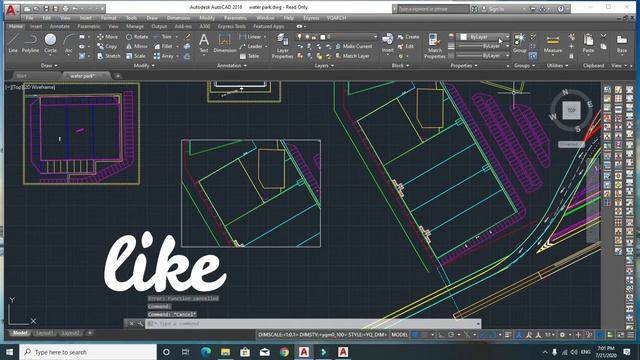The width and height of the screenshot is (640, 360).
Task: Click Edit block button
Action: tap(405, 47)
